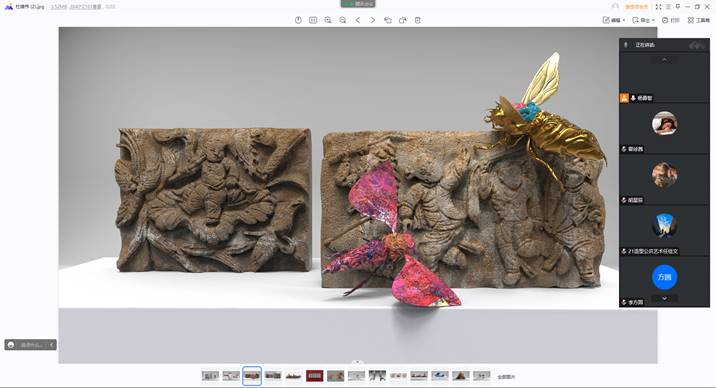Open the hamburger main menu
The height and width of the screenshot is (388, 716).
coord(668,7)
